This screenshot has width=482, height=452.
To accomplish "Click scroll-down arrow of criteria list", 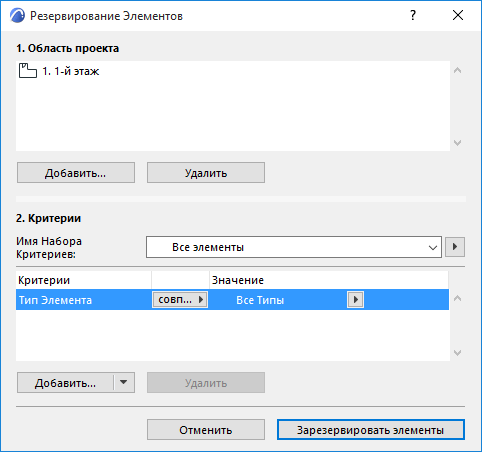I will (458, 353).
